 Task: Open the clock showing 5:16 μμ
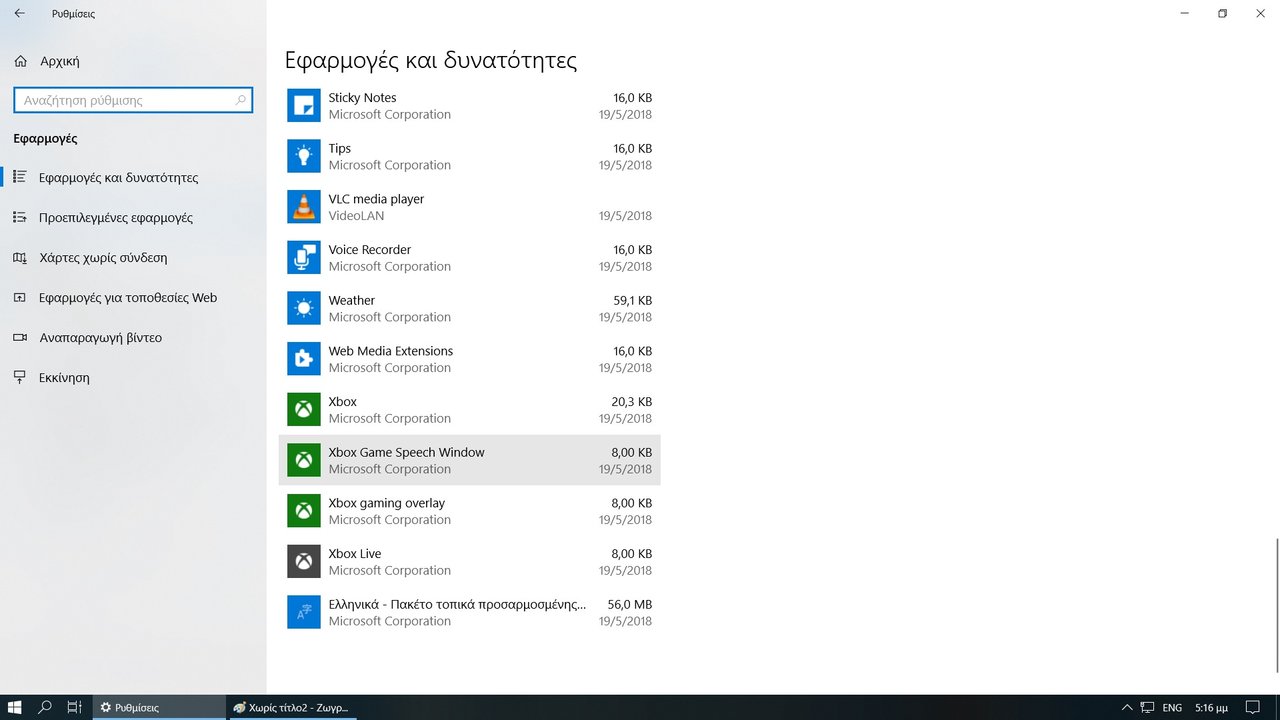point(1211,708)
